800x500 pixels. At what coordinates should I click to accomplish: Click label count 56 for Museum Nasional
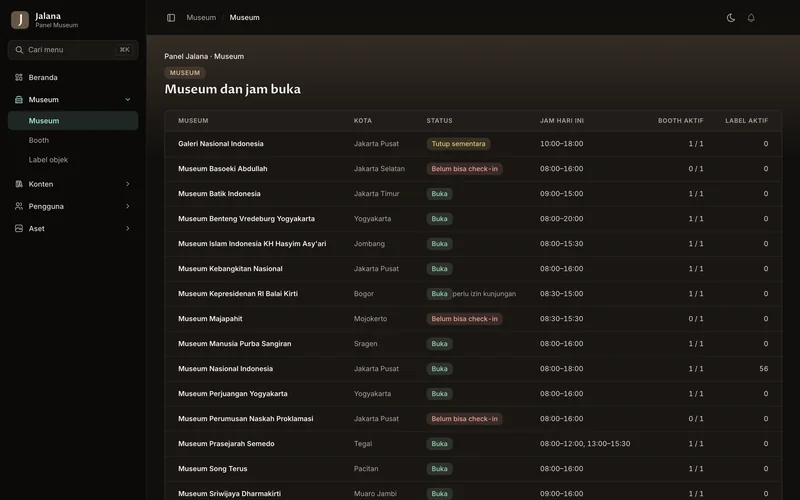click(x=763, y=369)
